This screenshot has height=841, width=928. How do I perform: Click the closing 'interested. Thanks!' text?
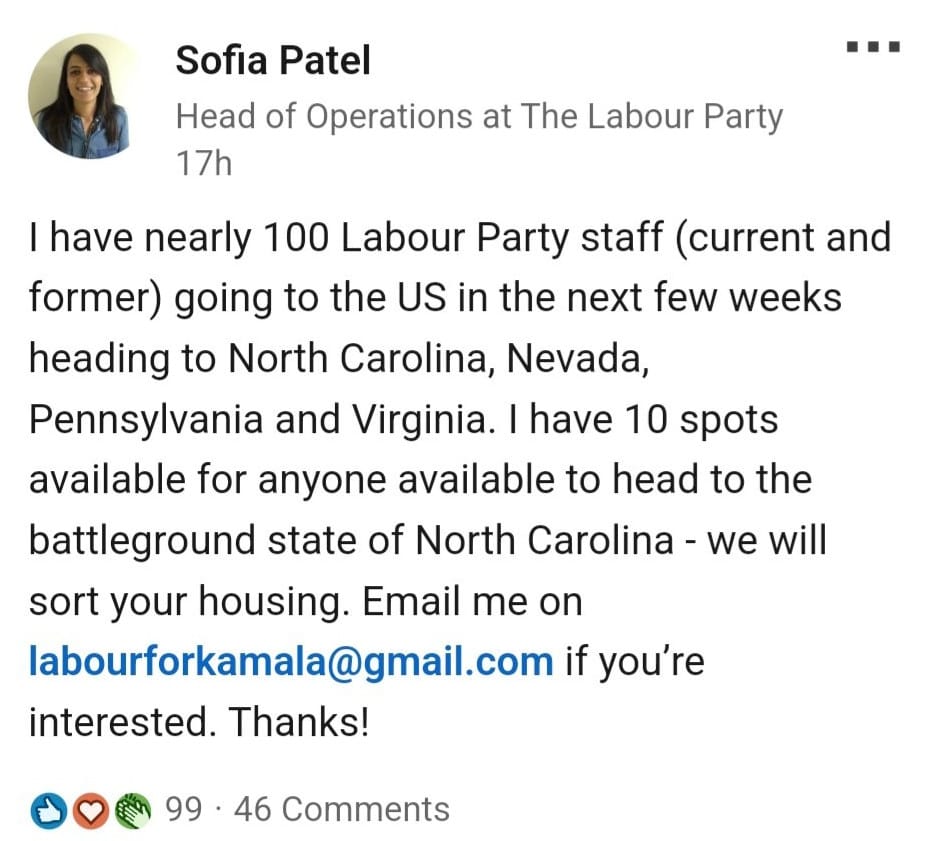click(199, 723)
